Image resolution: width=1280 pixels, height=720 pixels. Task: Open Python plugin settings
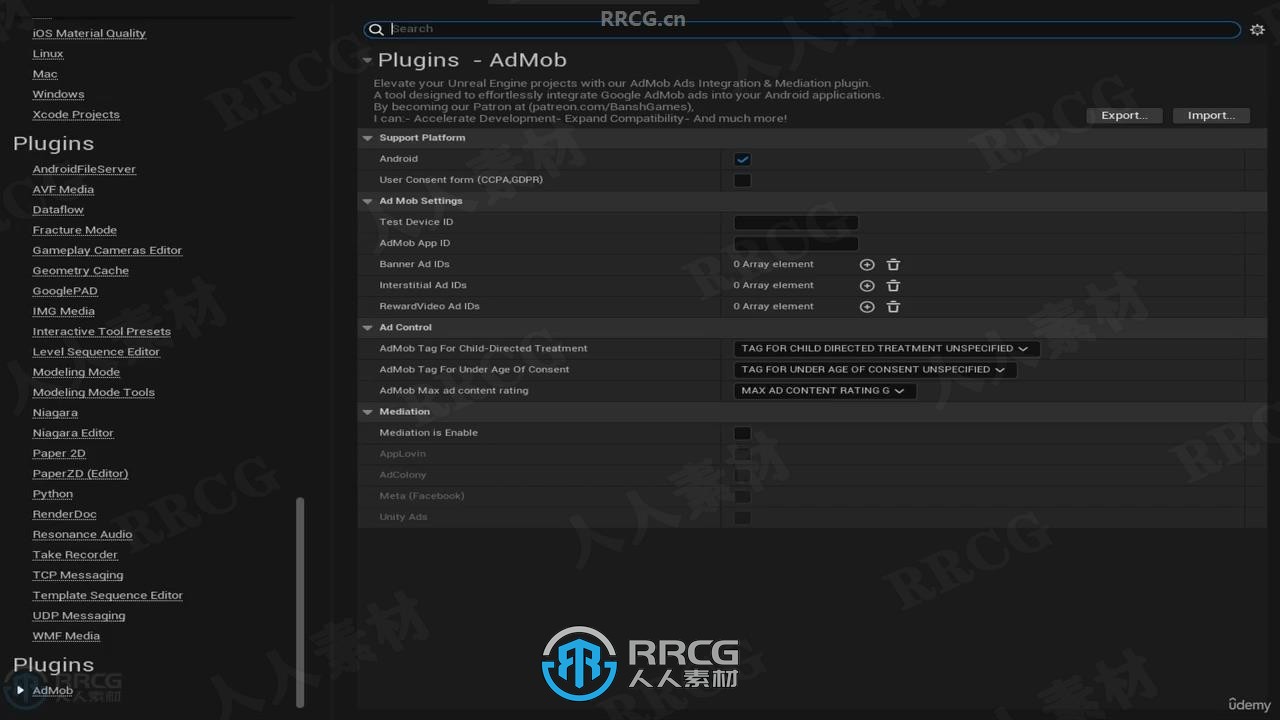point(53,494)
